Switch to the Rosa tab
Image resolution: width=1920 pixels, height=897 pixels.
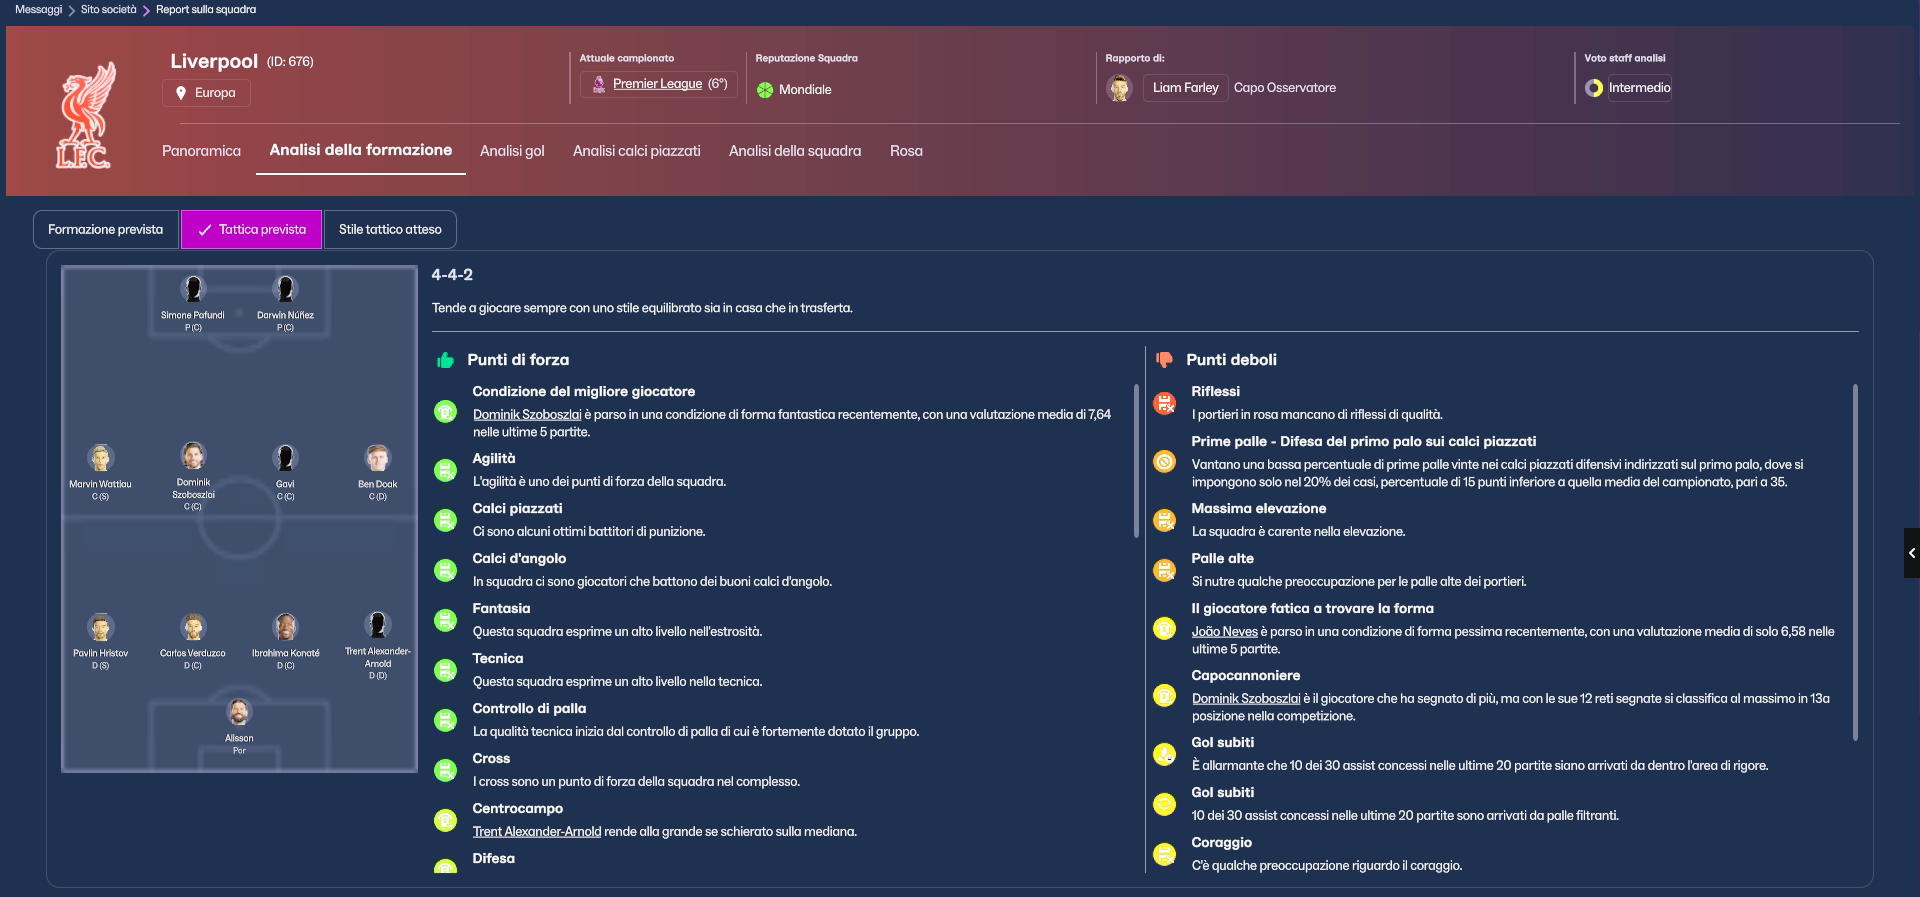point(906,151)
